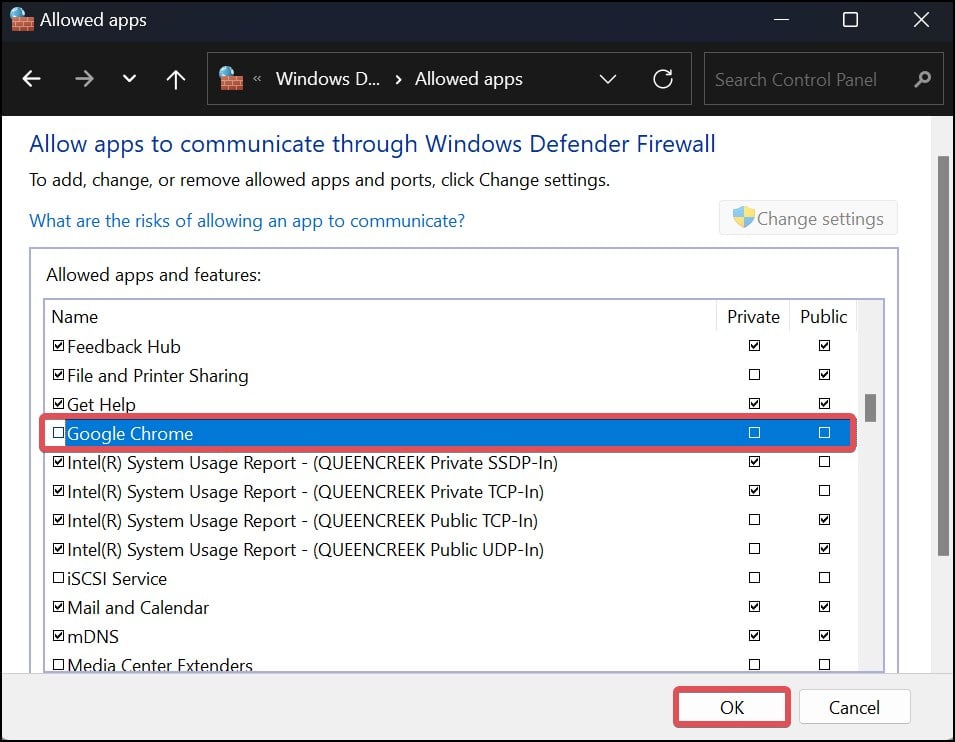Minimize the Allowed apps window
This screenshot has height=742, width=955.
click(x=781, y=19)
